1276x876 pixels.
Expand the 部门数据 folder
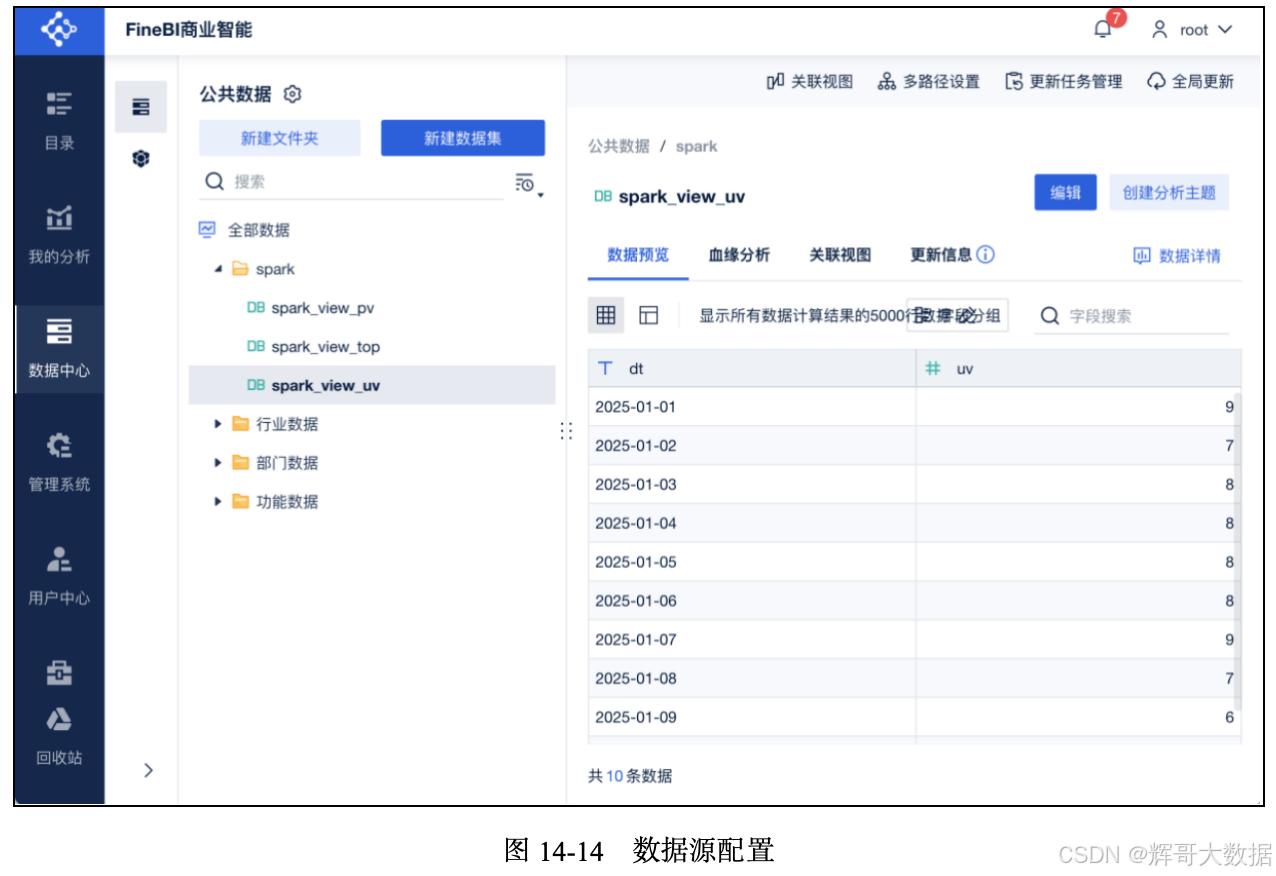click(x=218, y=462)
